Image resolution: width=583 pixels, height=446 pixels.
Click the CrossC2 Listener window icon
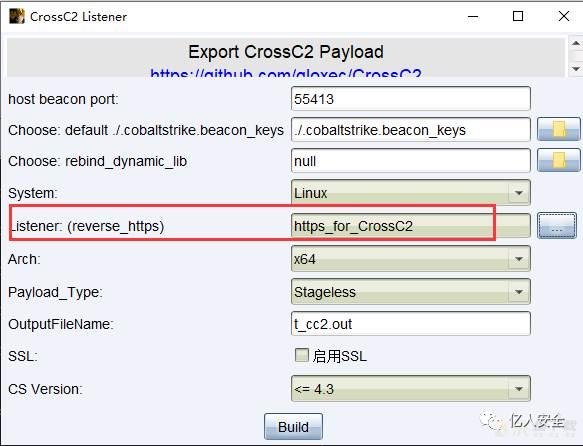pyautogui.click(x=17, y=16)
